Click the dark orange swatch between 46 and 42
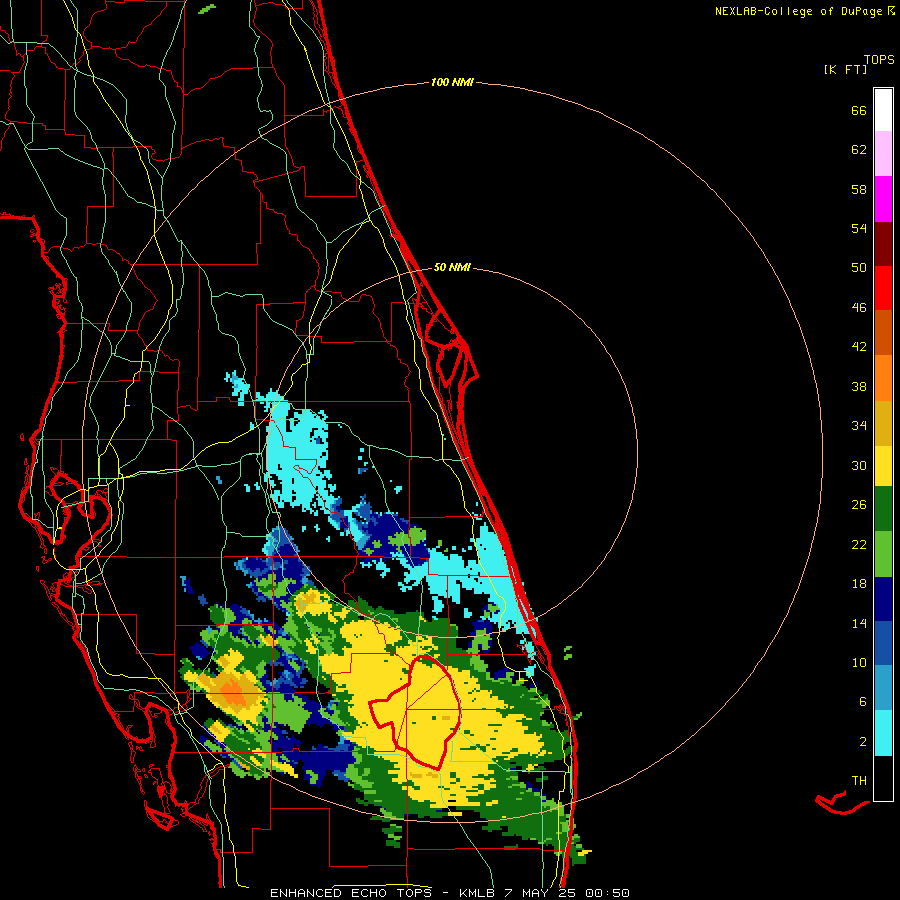 (x=883, y=332)
